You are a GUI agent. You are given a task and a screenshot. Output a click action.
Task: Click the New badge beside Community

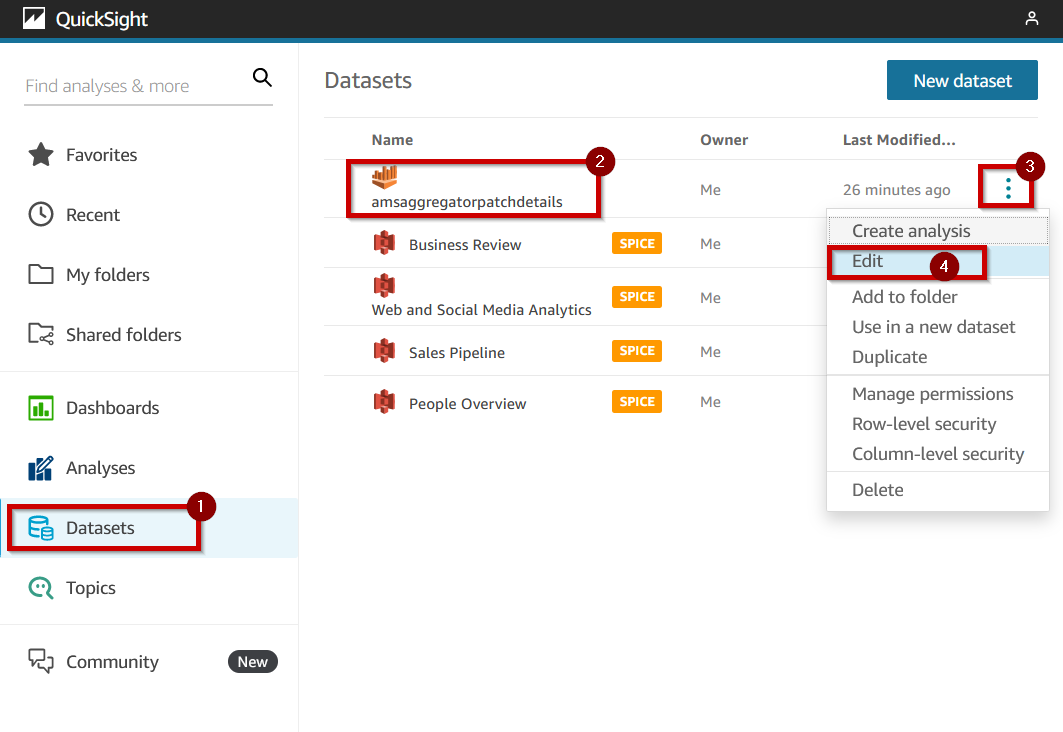[x=253, y=662]
